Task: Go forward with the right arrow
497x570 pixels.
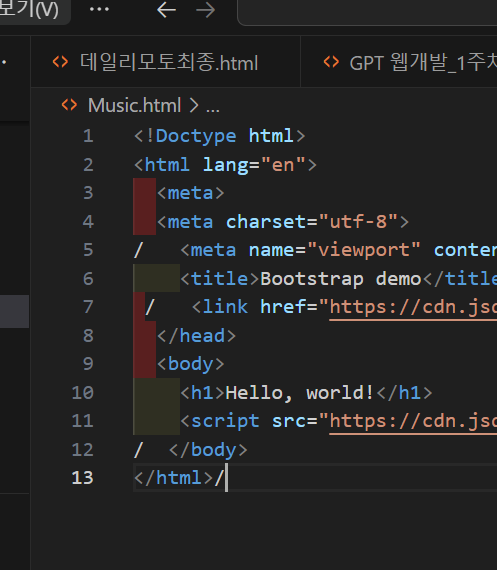Action: 205,10
